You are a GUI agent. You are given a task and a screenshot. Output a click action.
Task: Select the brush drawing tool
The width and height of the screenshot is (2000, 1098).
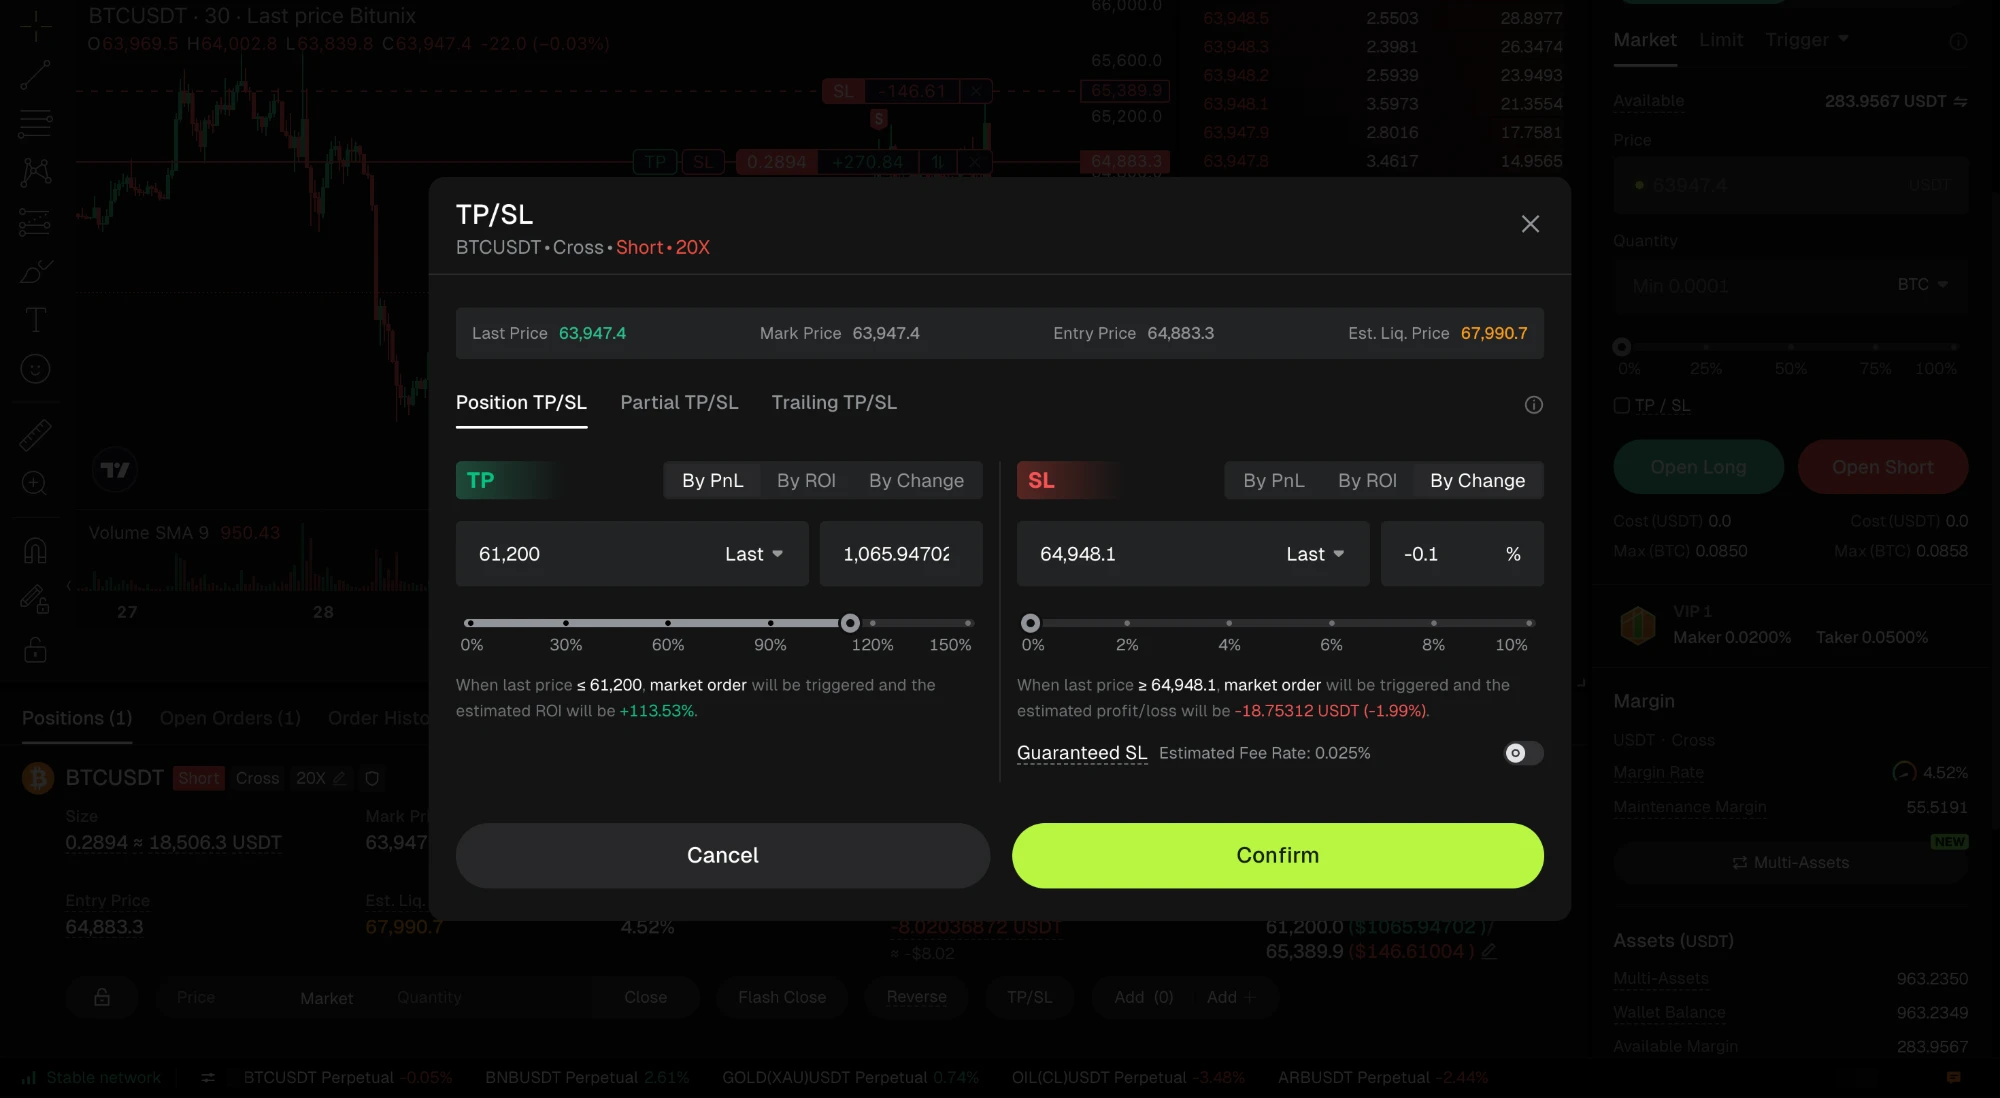[35, 271]
